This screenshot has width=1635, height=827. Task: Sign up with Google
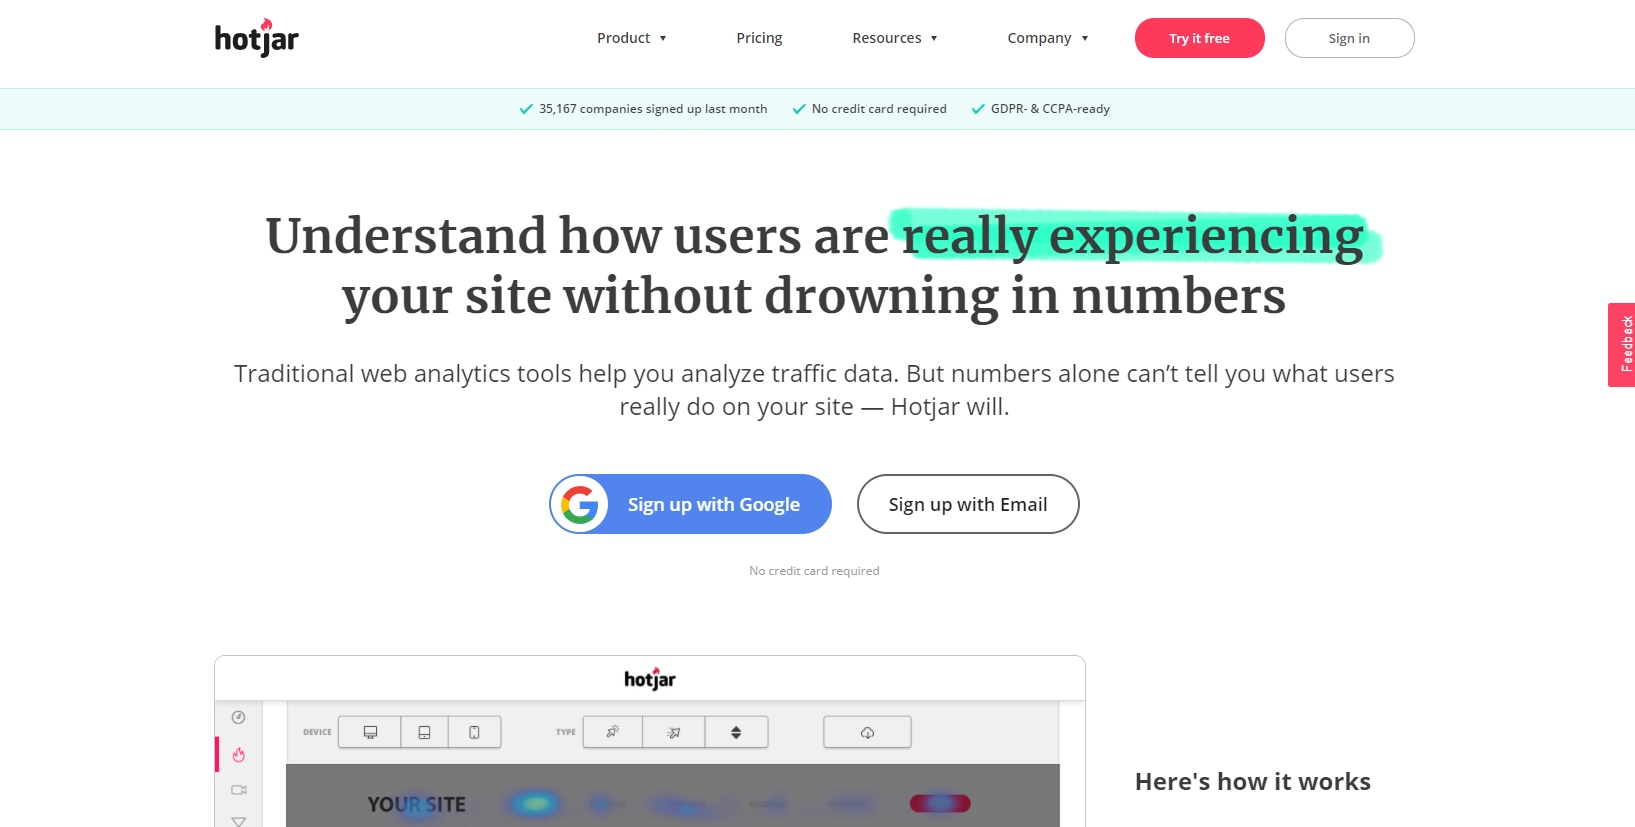(x=690, y=504)
